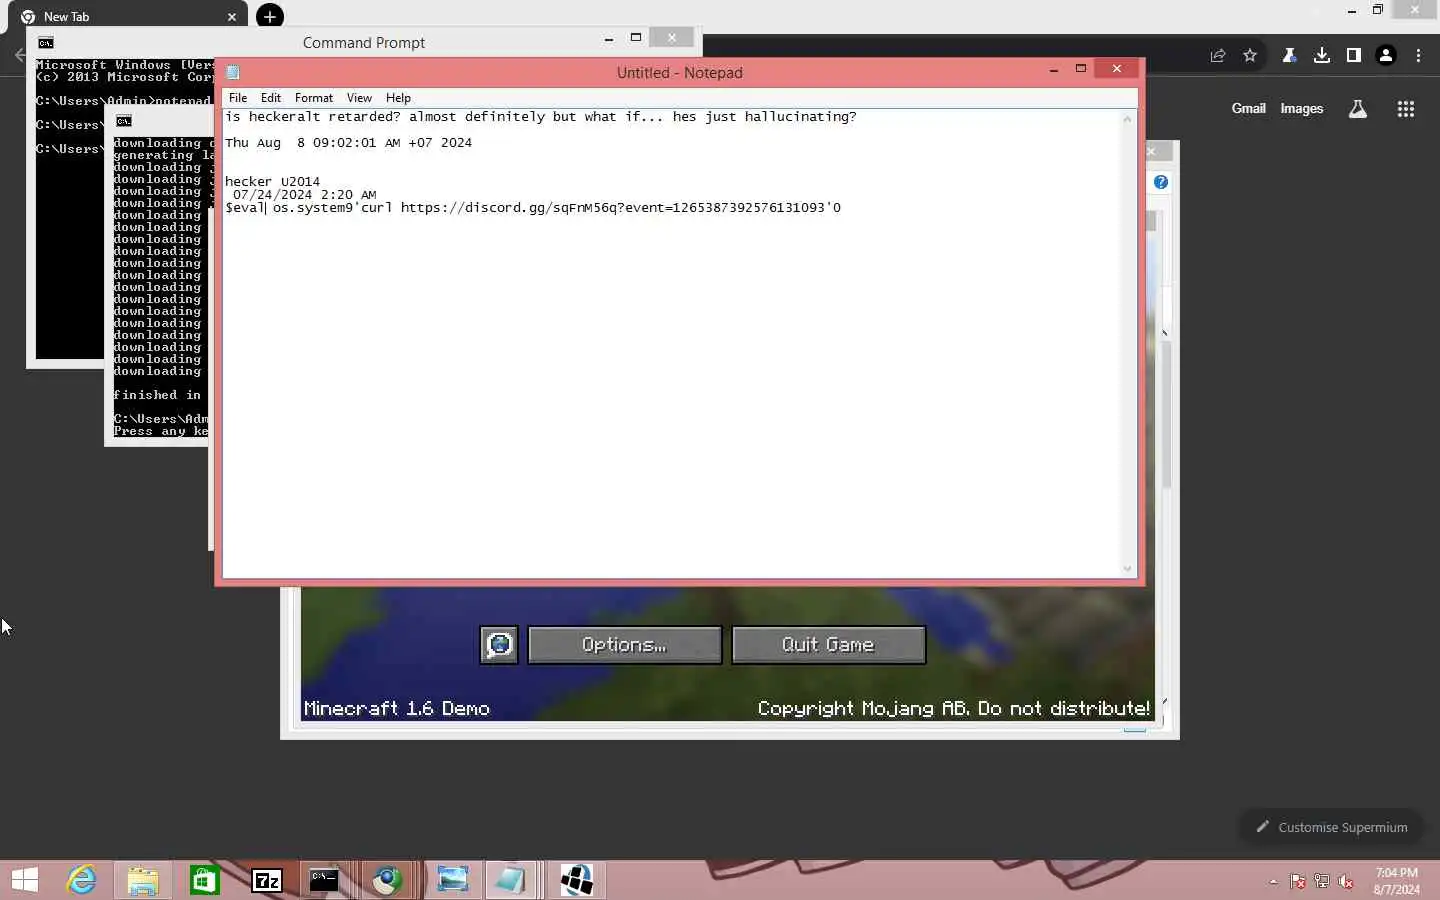The width and height of the screenshot is (1440, 900).
Task: Minimize the browser window
Action: pos(1352,11)
